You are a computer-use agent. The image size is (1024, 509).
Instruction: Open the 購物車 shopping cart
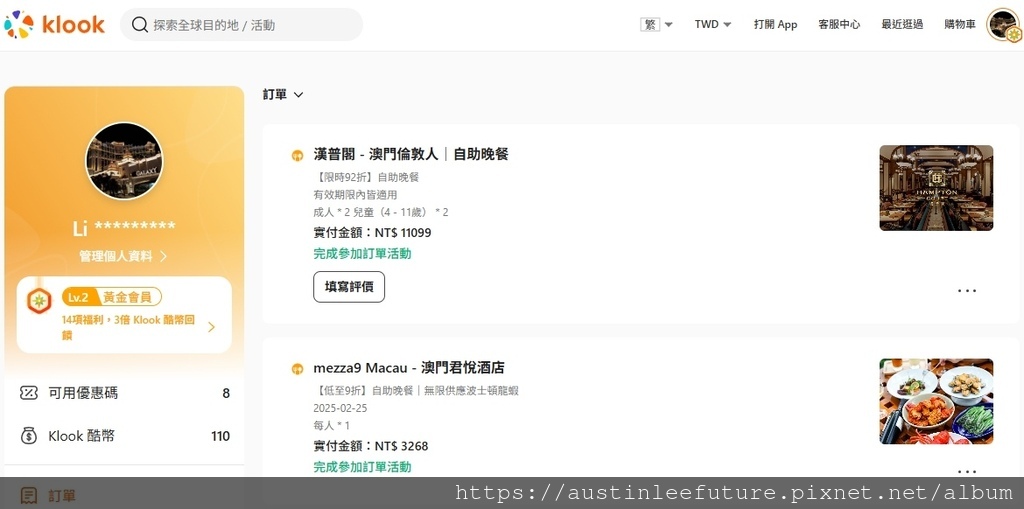coord(960,24)
